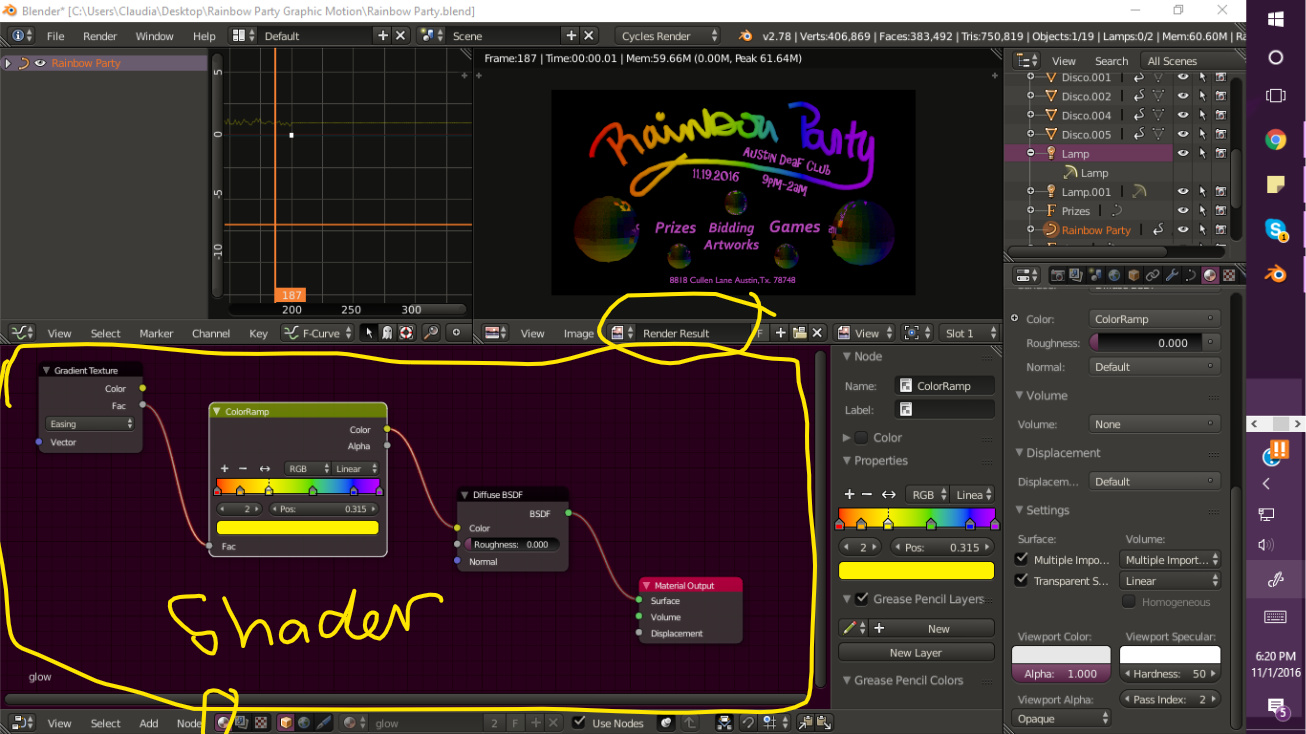Open the Slot 1 render slot dropdown
Image resolution: width=1306 pixels, height=734 pixels.
pyautogui.click(x=968, y=333)
